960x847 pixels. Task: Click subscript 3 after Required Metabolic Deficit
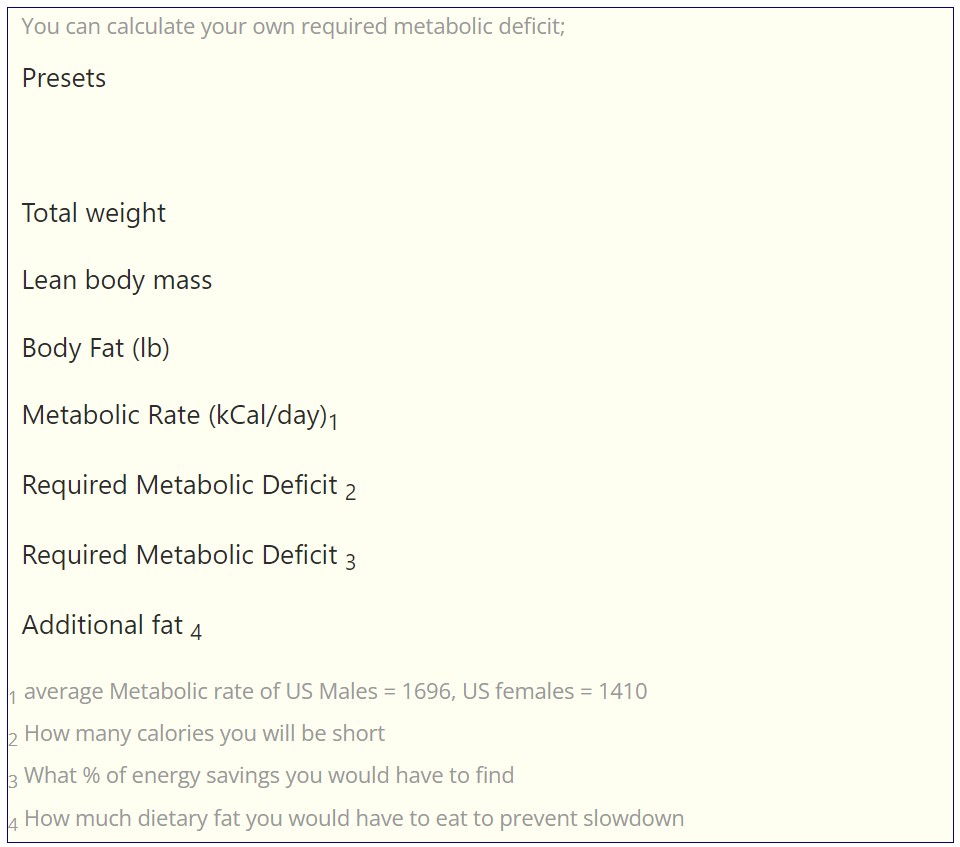point(350,562)
